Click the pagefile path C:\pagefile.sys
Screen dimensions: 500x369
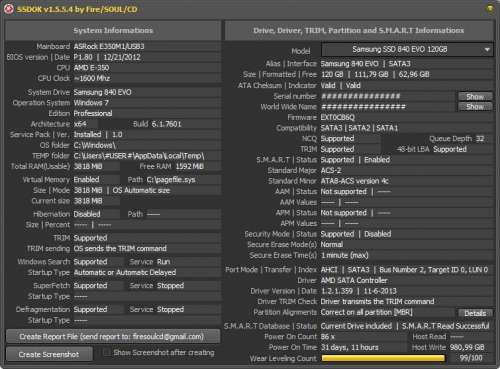[171, 180]
